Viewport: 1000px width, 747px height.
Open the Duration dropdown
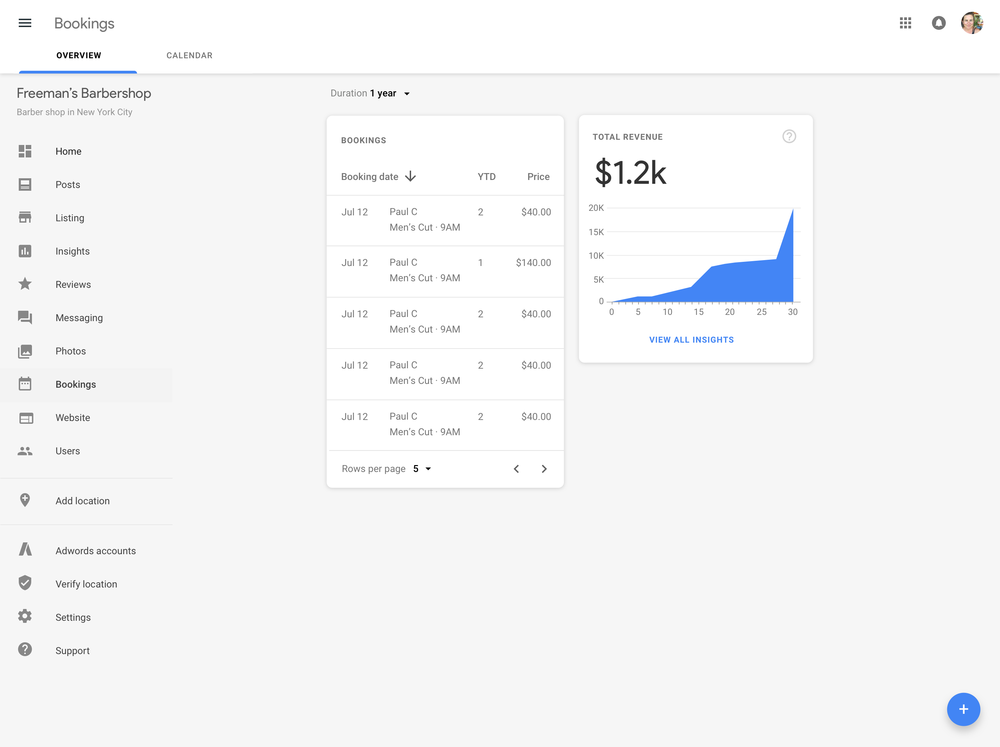[371, 93]
